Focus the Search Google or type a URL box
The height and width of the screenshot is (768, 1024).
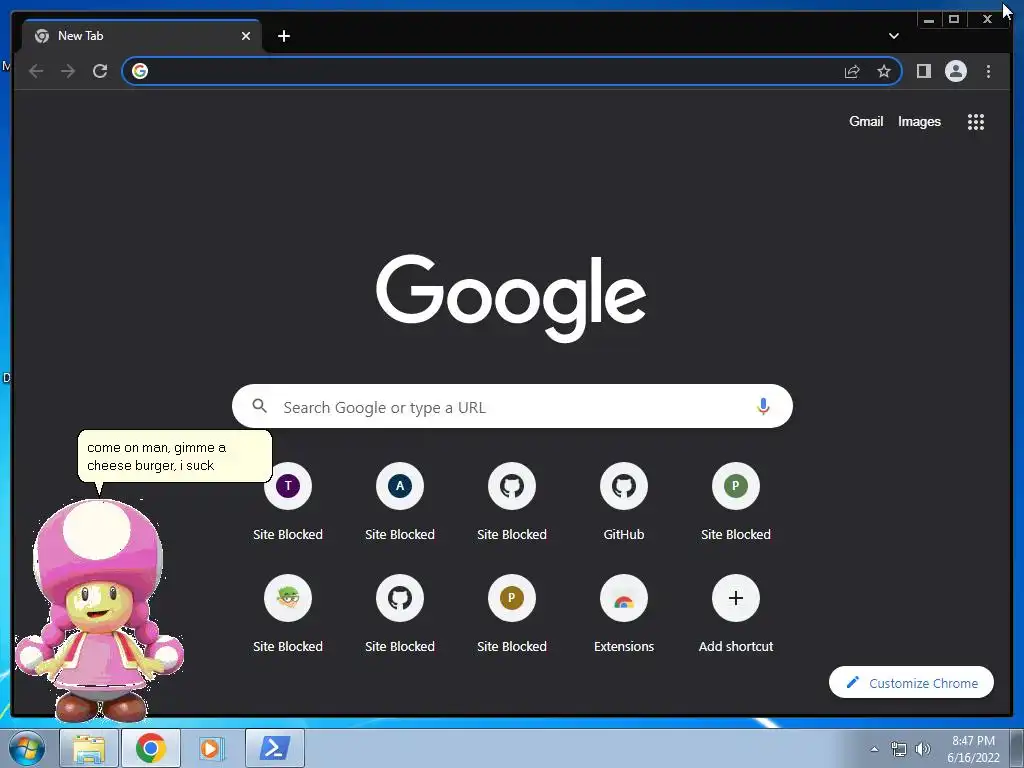tap(512, 406)
